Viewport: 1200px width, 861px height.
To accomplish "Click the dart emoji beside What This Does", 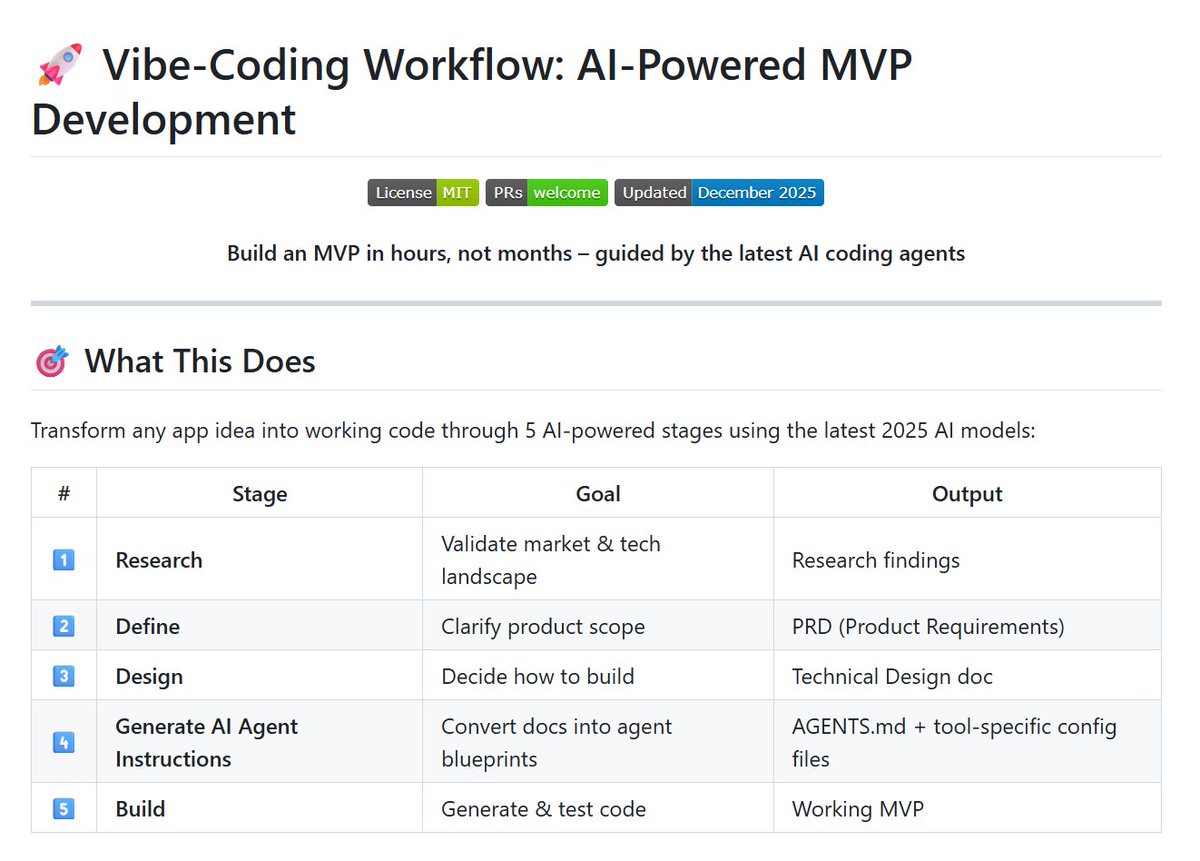I will 50,361.
